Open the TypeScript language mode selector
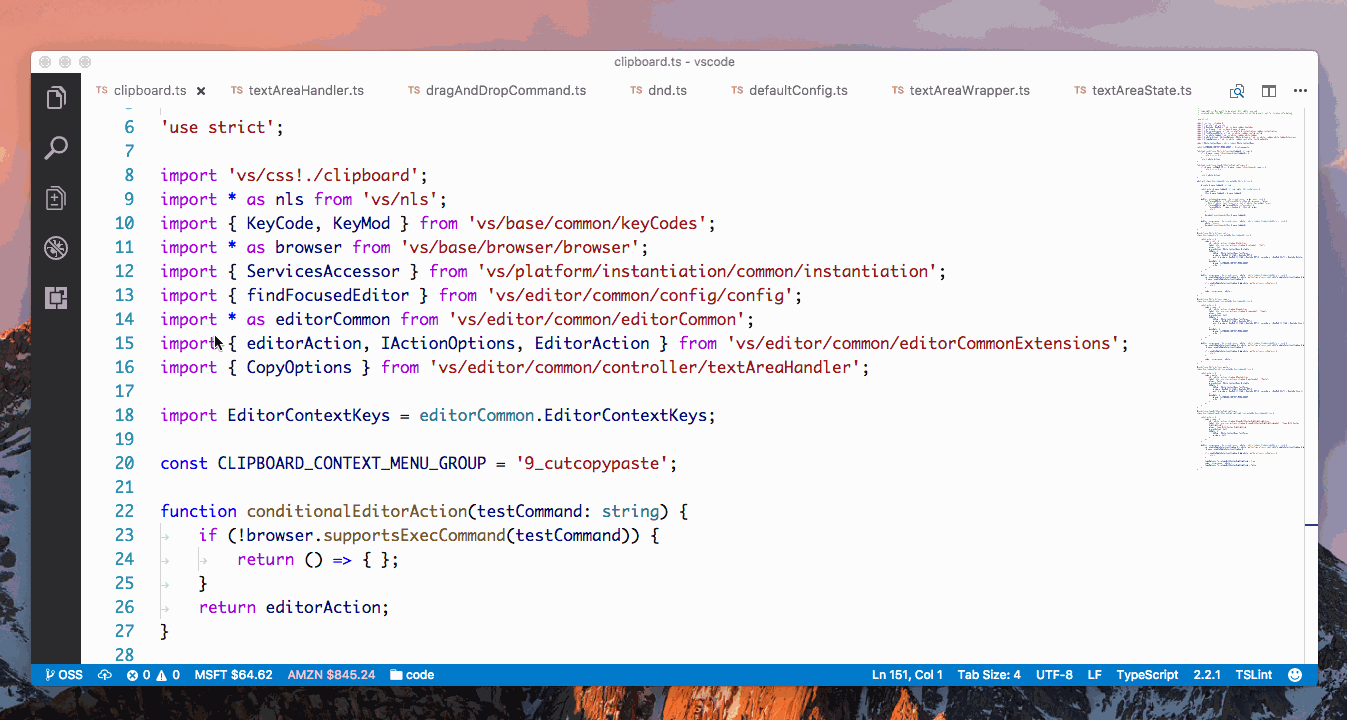Image resolution: width=1347 pixels, height=720 pixels. tap(1147, 675)
